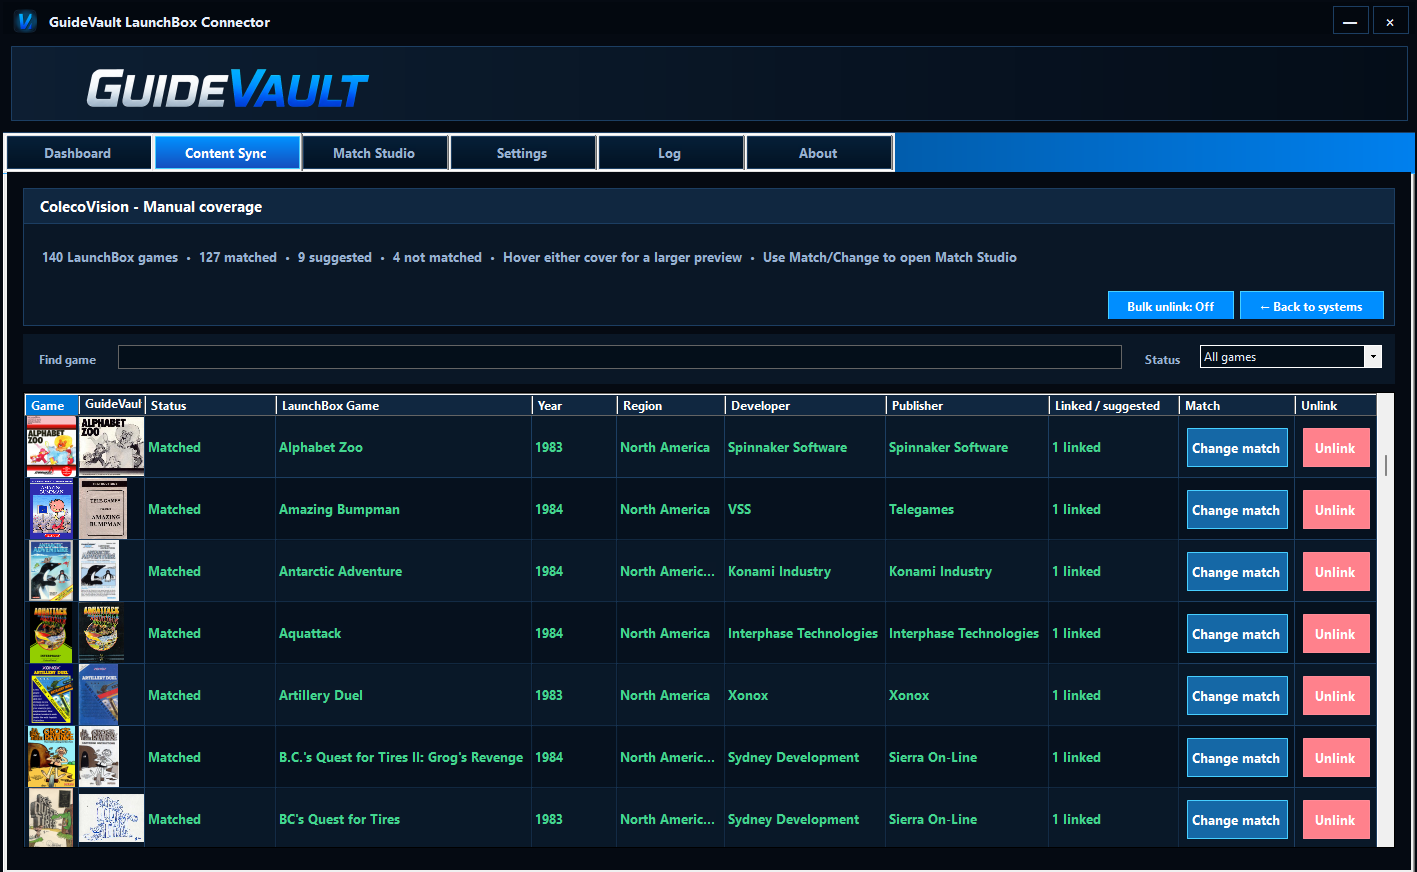Click Grog's Revenge GuideVault manual thumbnail
This screenshot has width=1417, height=872.
coord(99,757)
